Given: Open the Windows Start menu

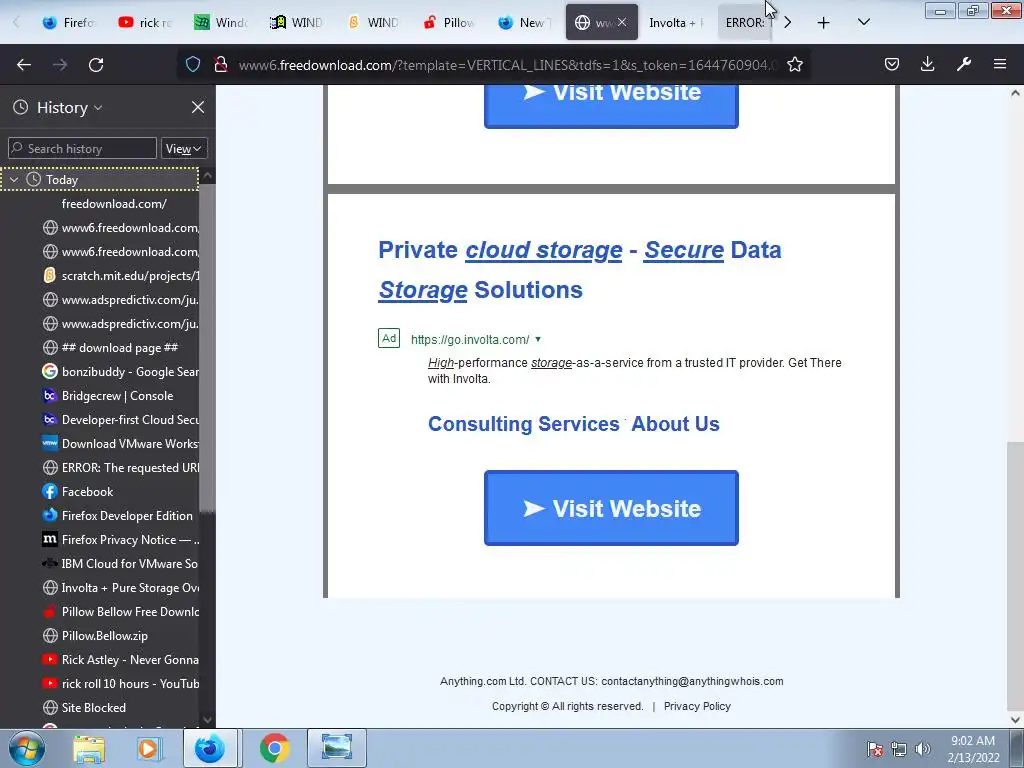Looking at the screenshot, I should [27, 748].
